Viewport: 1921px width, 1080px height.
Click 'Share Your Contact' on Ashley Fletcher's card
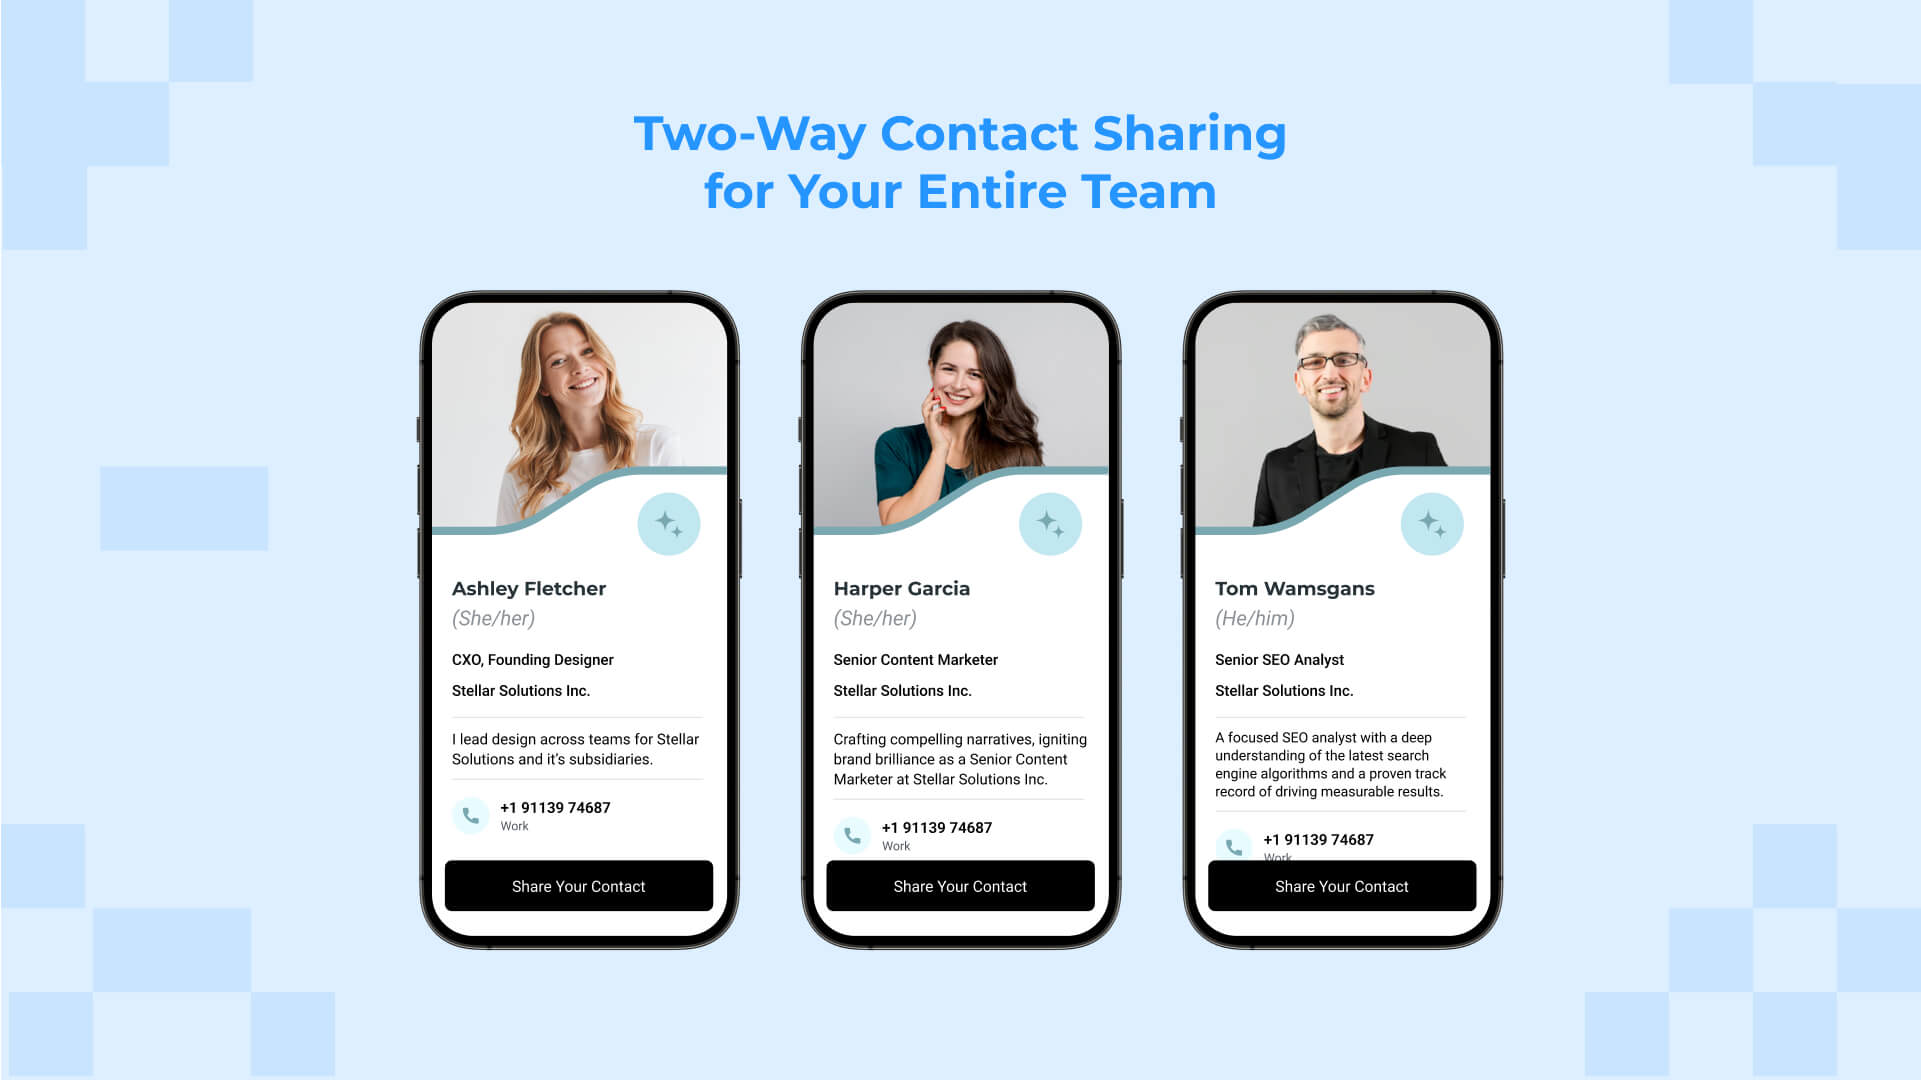[578, 886]
